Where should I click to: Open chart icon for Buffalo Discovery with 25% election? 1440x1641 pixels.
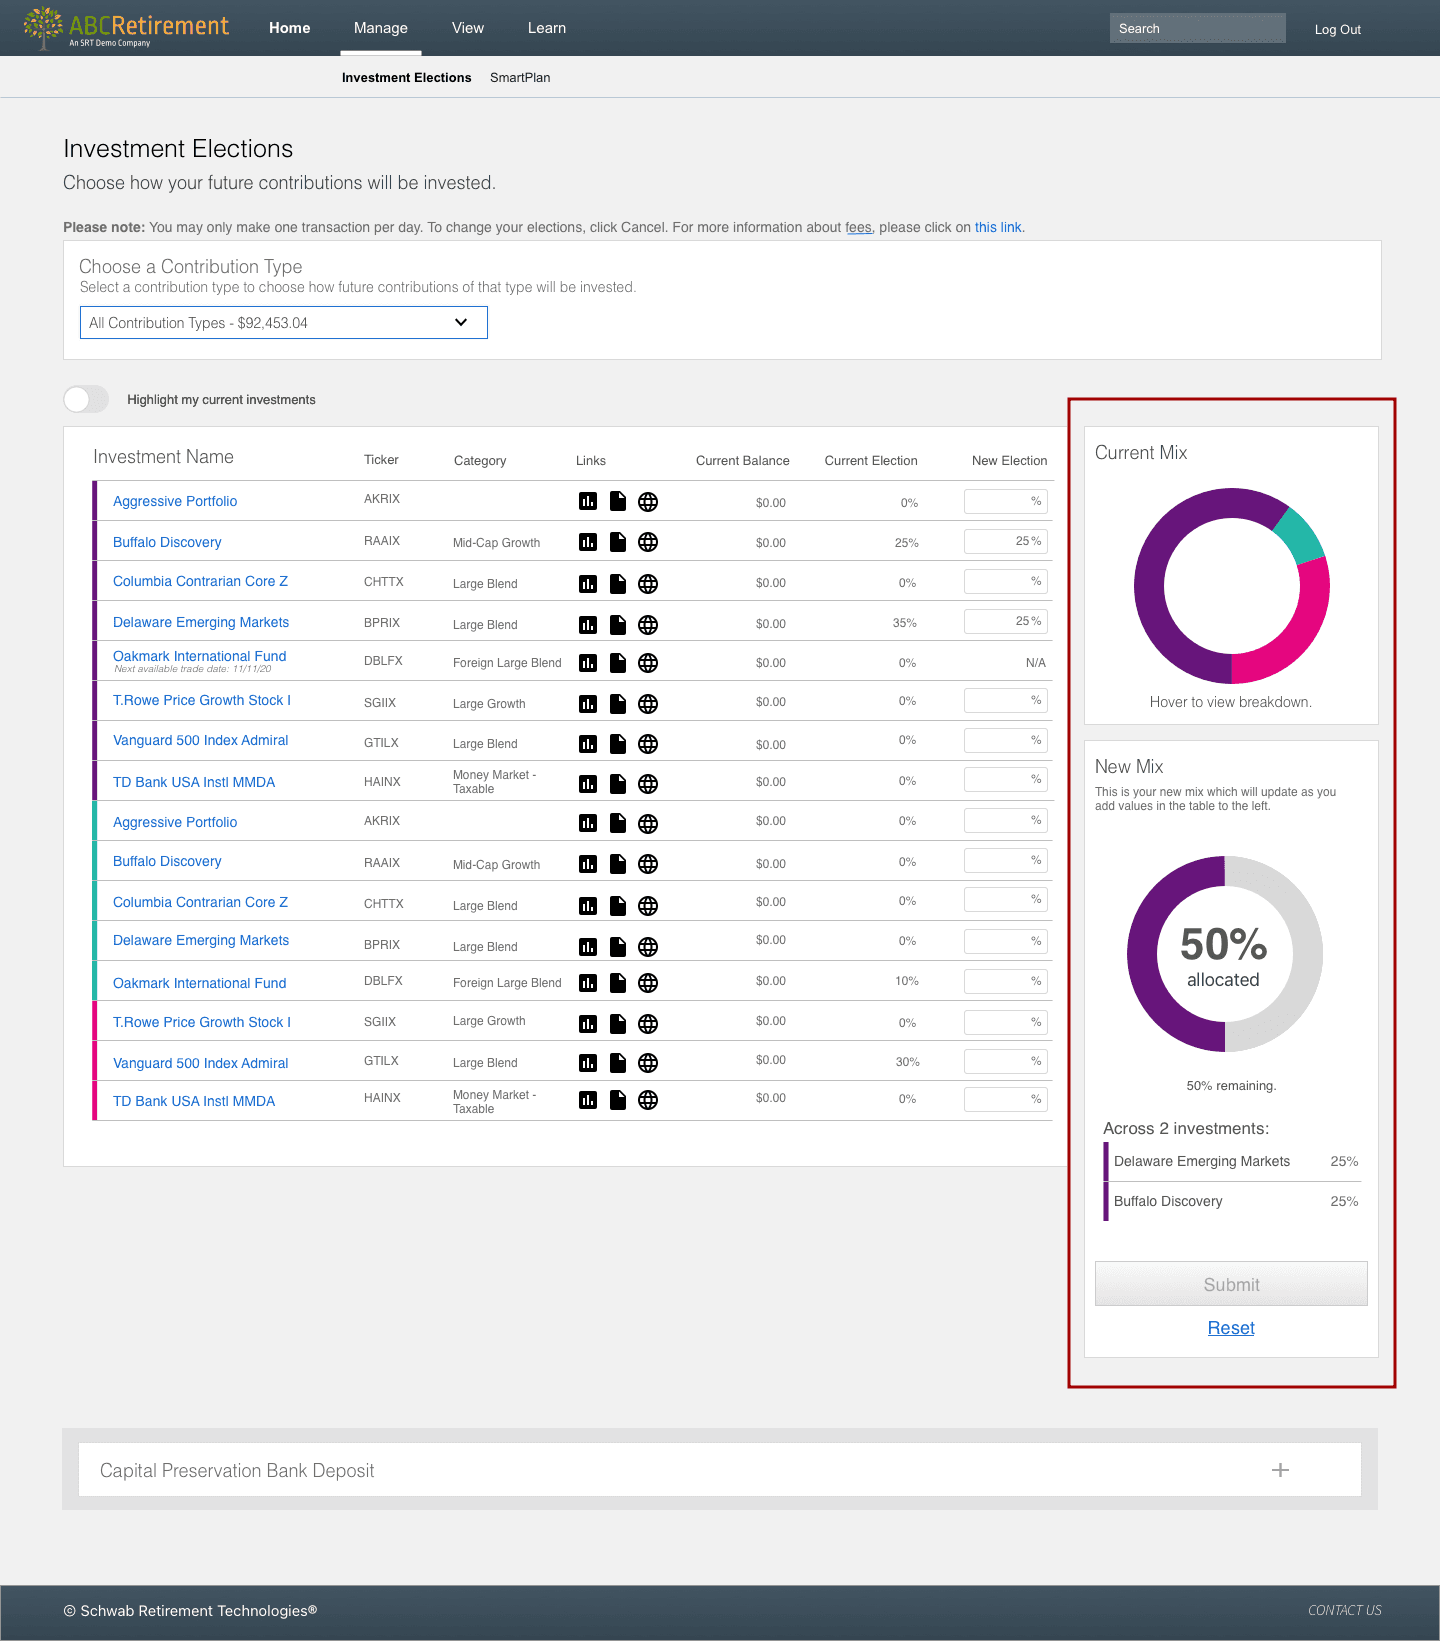pyautogui.click(x=588, y=542)
